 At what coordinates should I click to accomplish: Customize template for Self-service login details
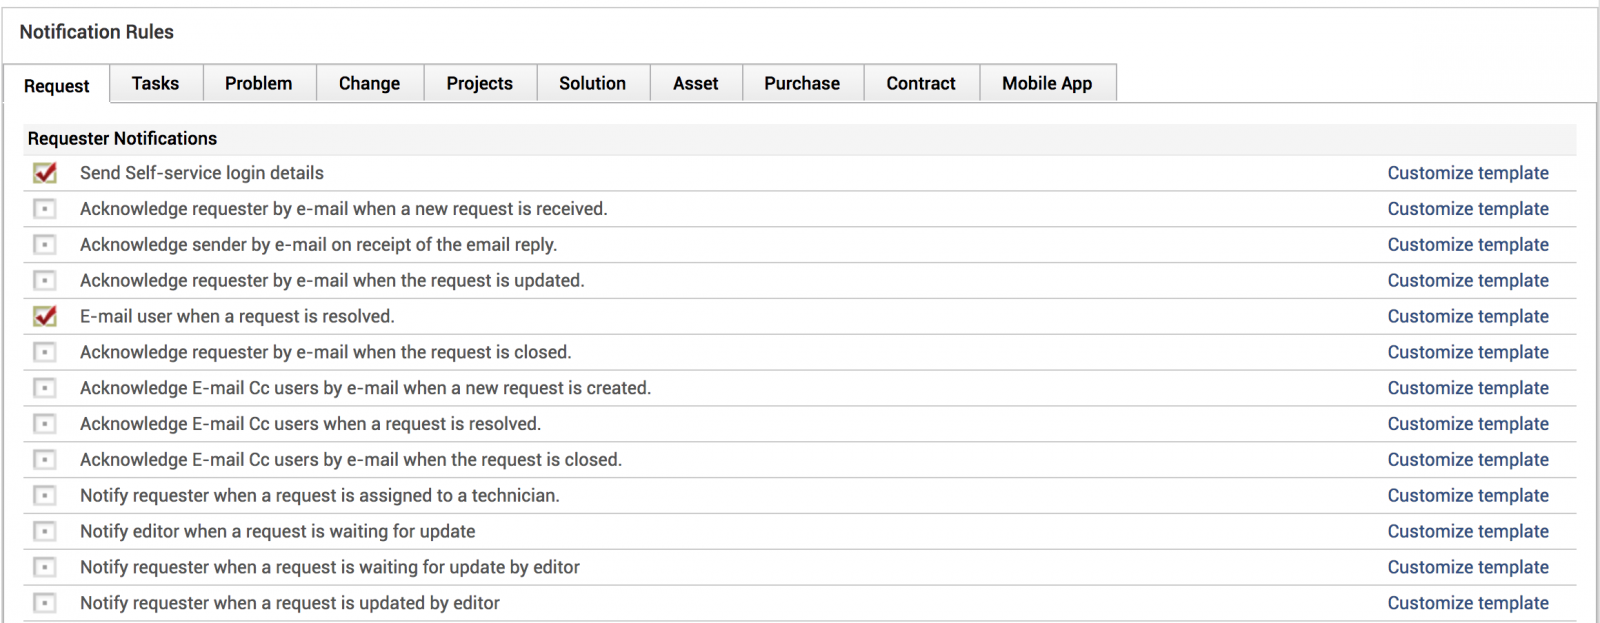coord(1467,173)
